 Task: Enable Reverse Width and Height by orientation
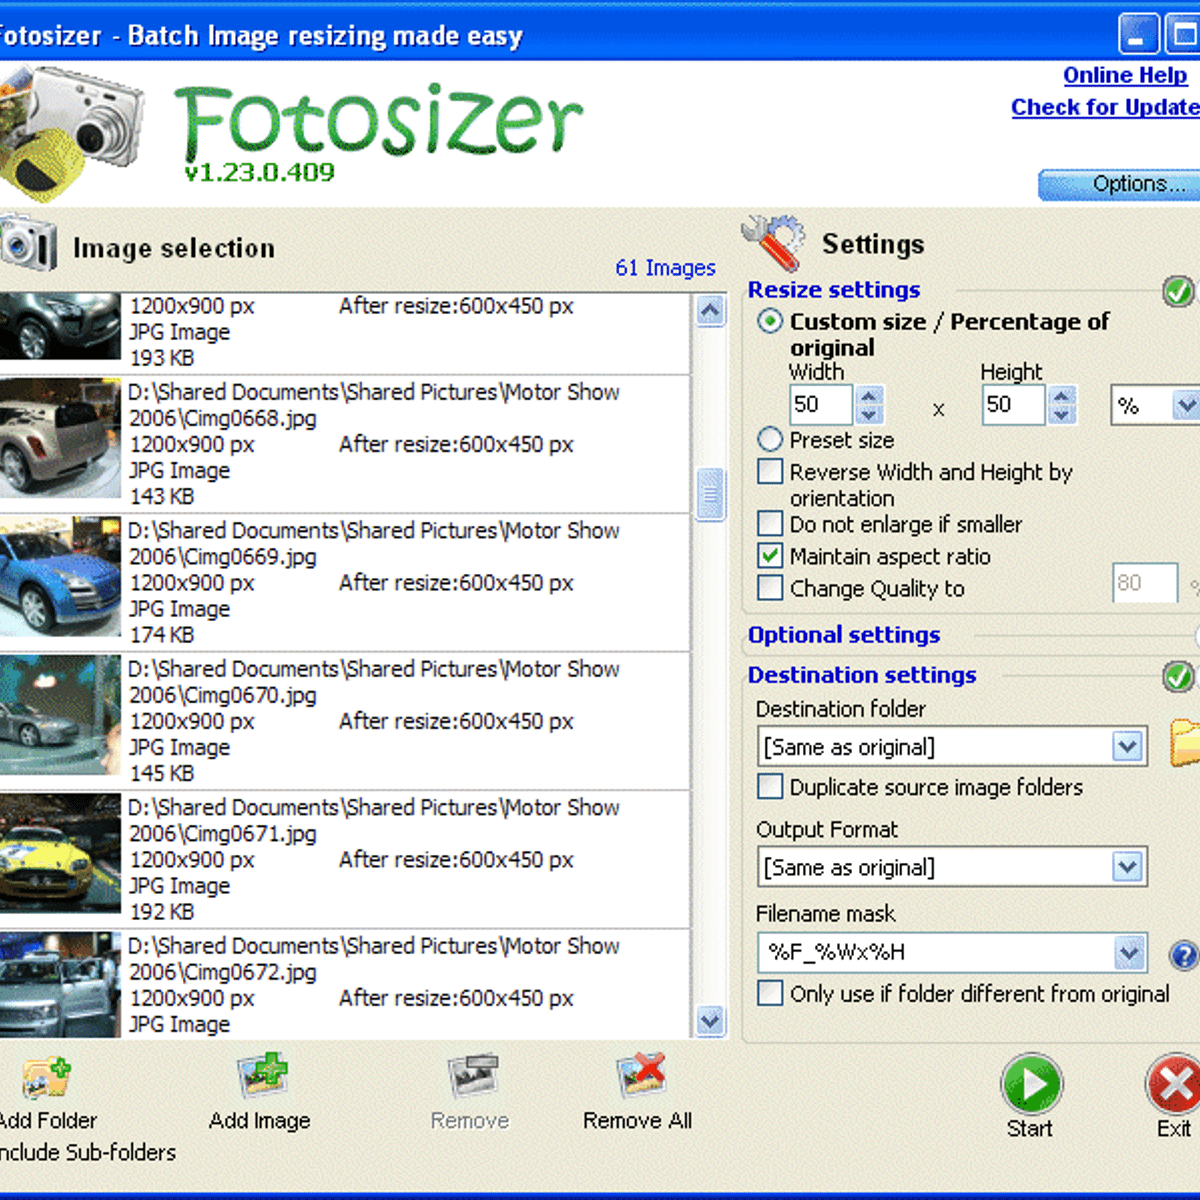(770, 471)
